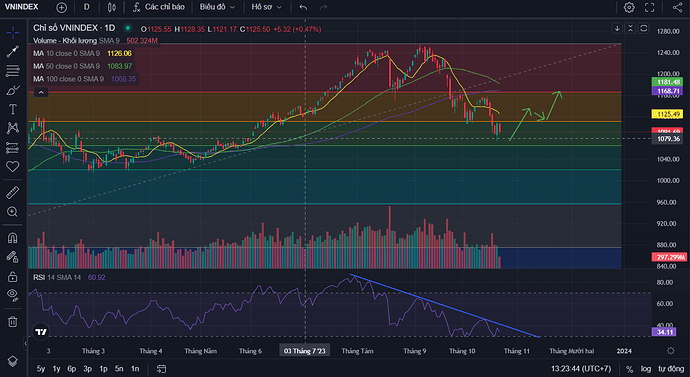Enter fullscreen mode
The image size is (690, 377).
click(x=650, y=7)
